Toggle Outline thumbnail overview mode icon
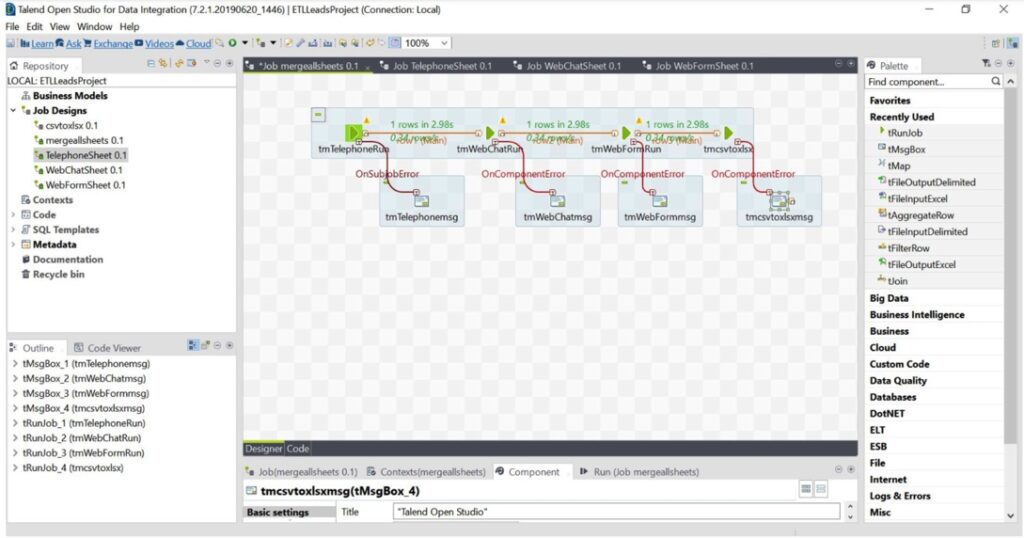Screen dimensions: 1024x538 (x=205, y=345)
